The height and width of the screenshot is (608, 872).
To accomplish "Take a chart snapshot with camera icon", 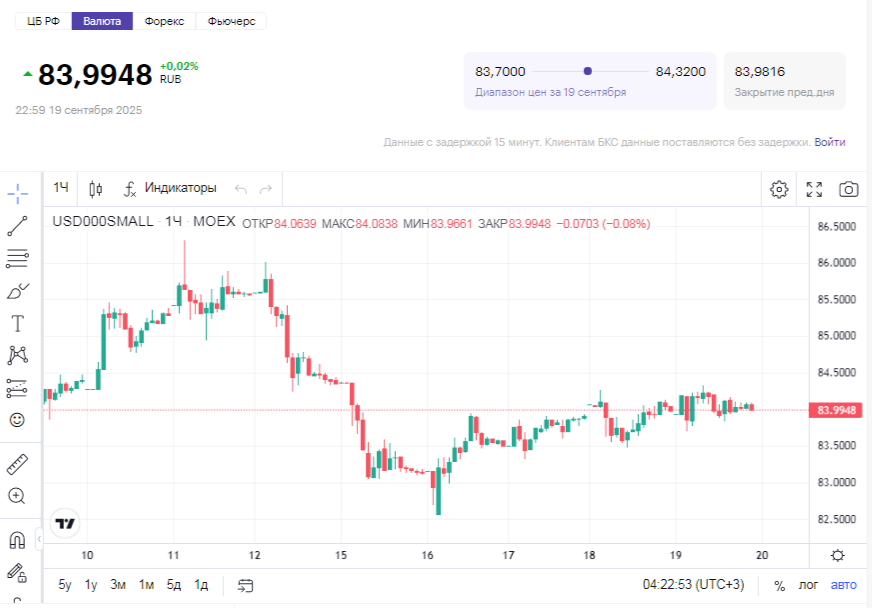I will (x=848, y=189).
